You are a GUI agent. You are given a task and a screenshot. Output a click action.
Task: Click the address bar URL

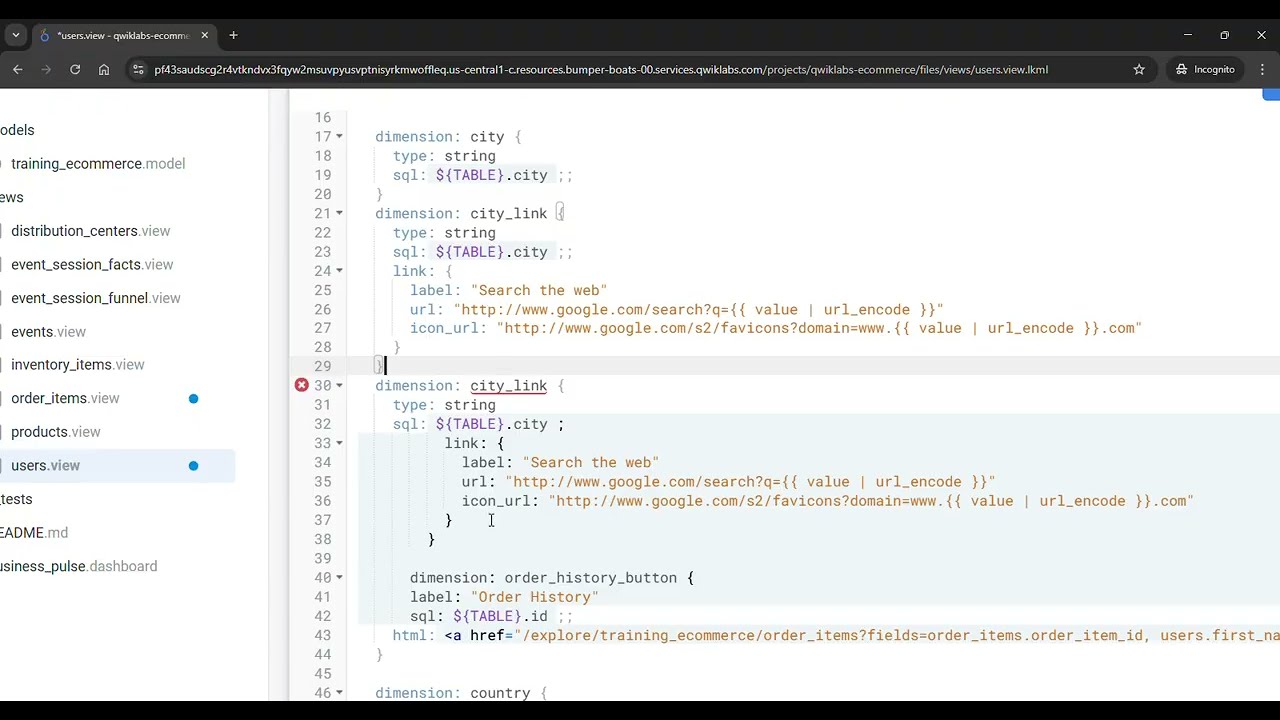(601, 70)
